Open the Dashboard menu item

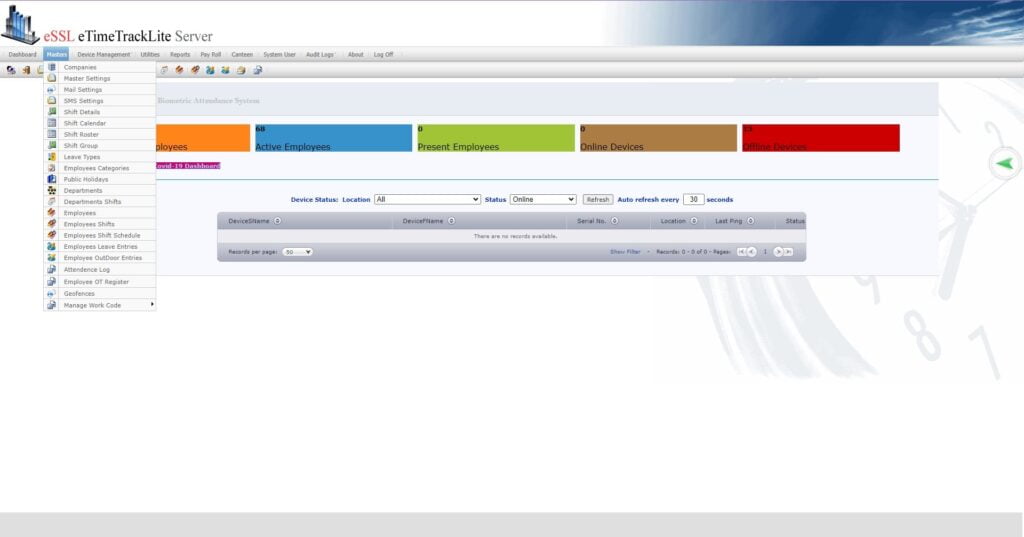pos(22,55)
